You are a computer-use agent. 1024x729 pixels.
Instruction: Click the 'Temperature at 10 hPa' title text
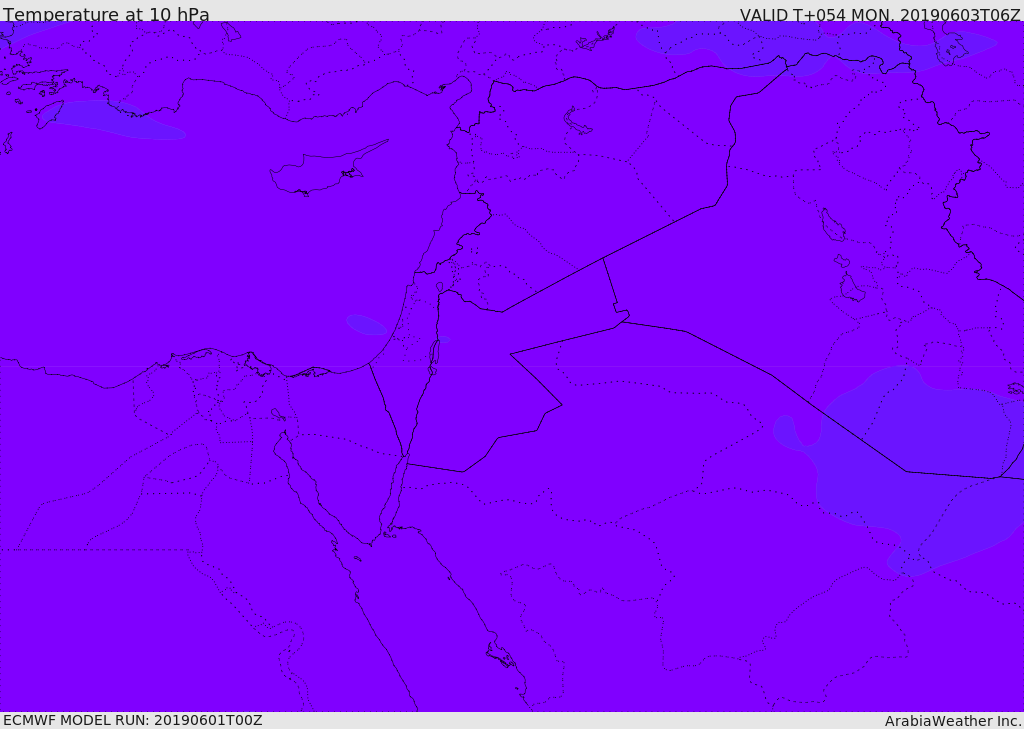[x=106, y=14]
